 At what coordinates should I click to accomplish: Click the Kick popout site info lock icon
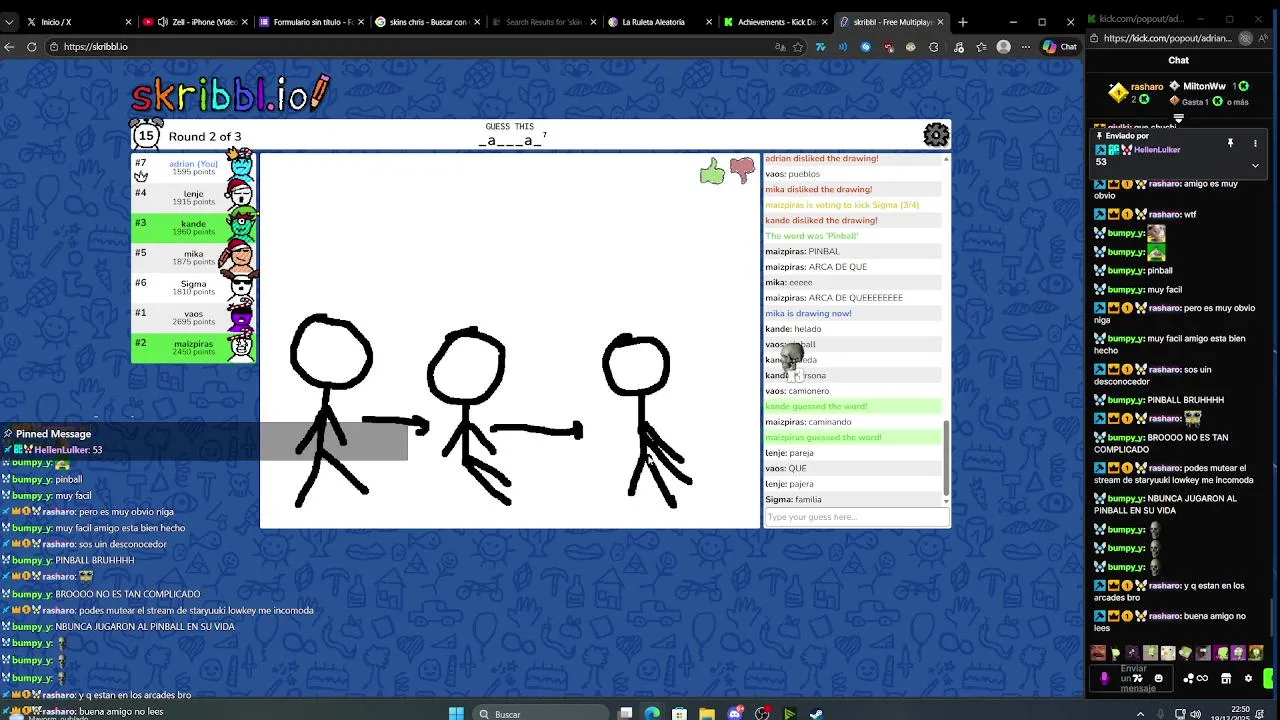point(1096,39)
